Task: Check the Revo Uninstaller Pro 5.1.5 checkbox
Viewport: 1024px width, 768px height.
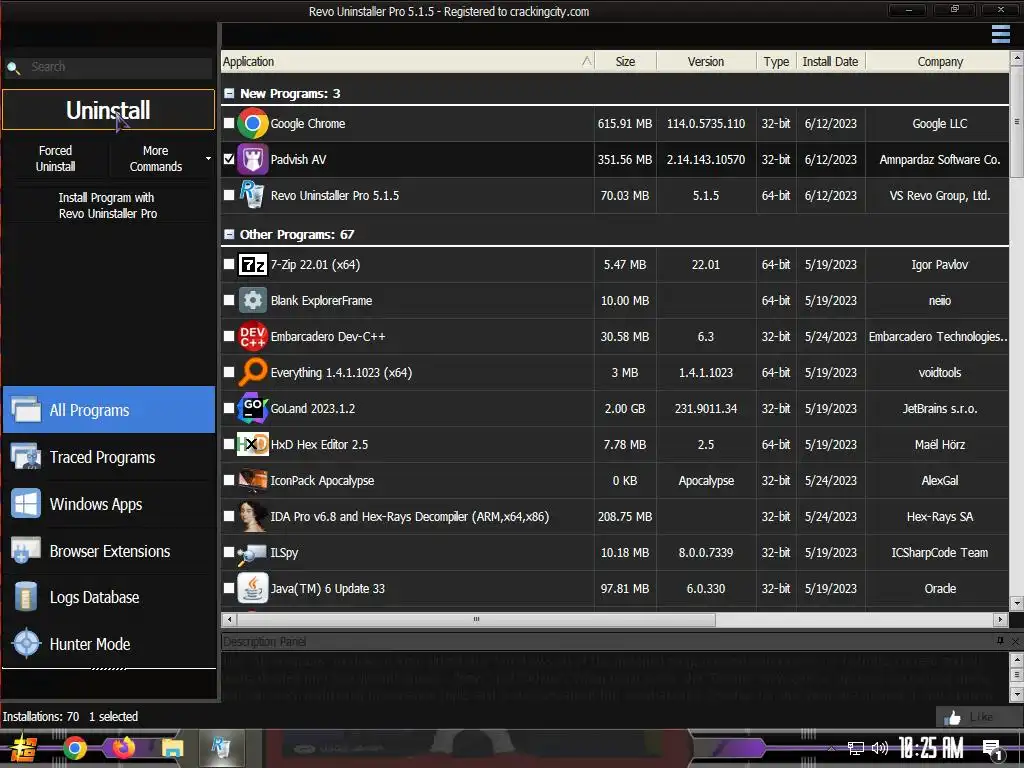Action: (229, 195)
